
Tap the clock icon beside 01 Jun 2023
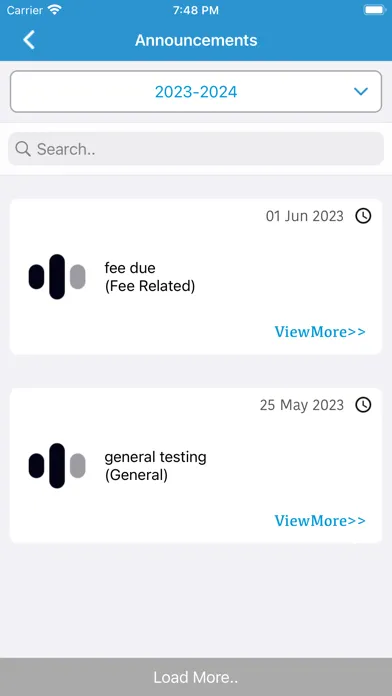(363, 216)
